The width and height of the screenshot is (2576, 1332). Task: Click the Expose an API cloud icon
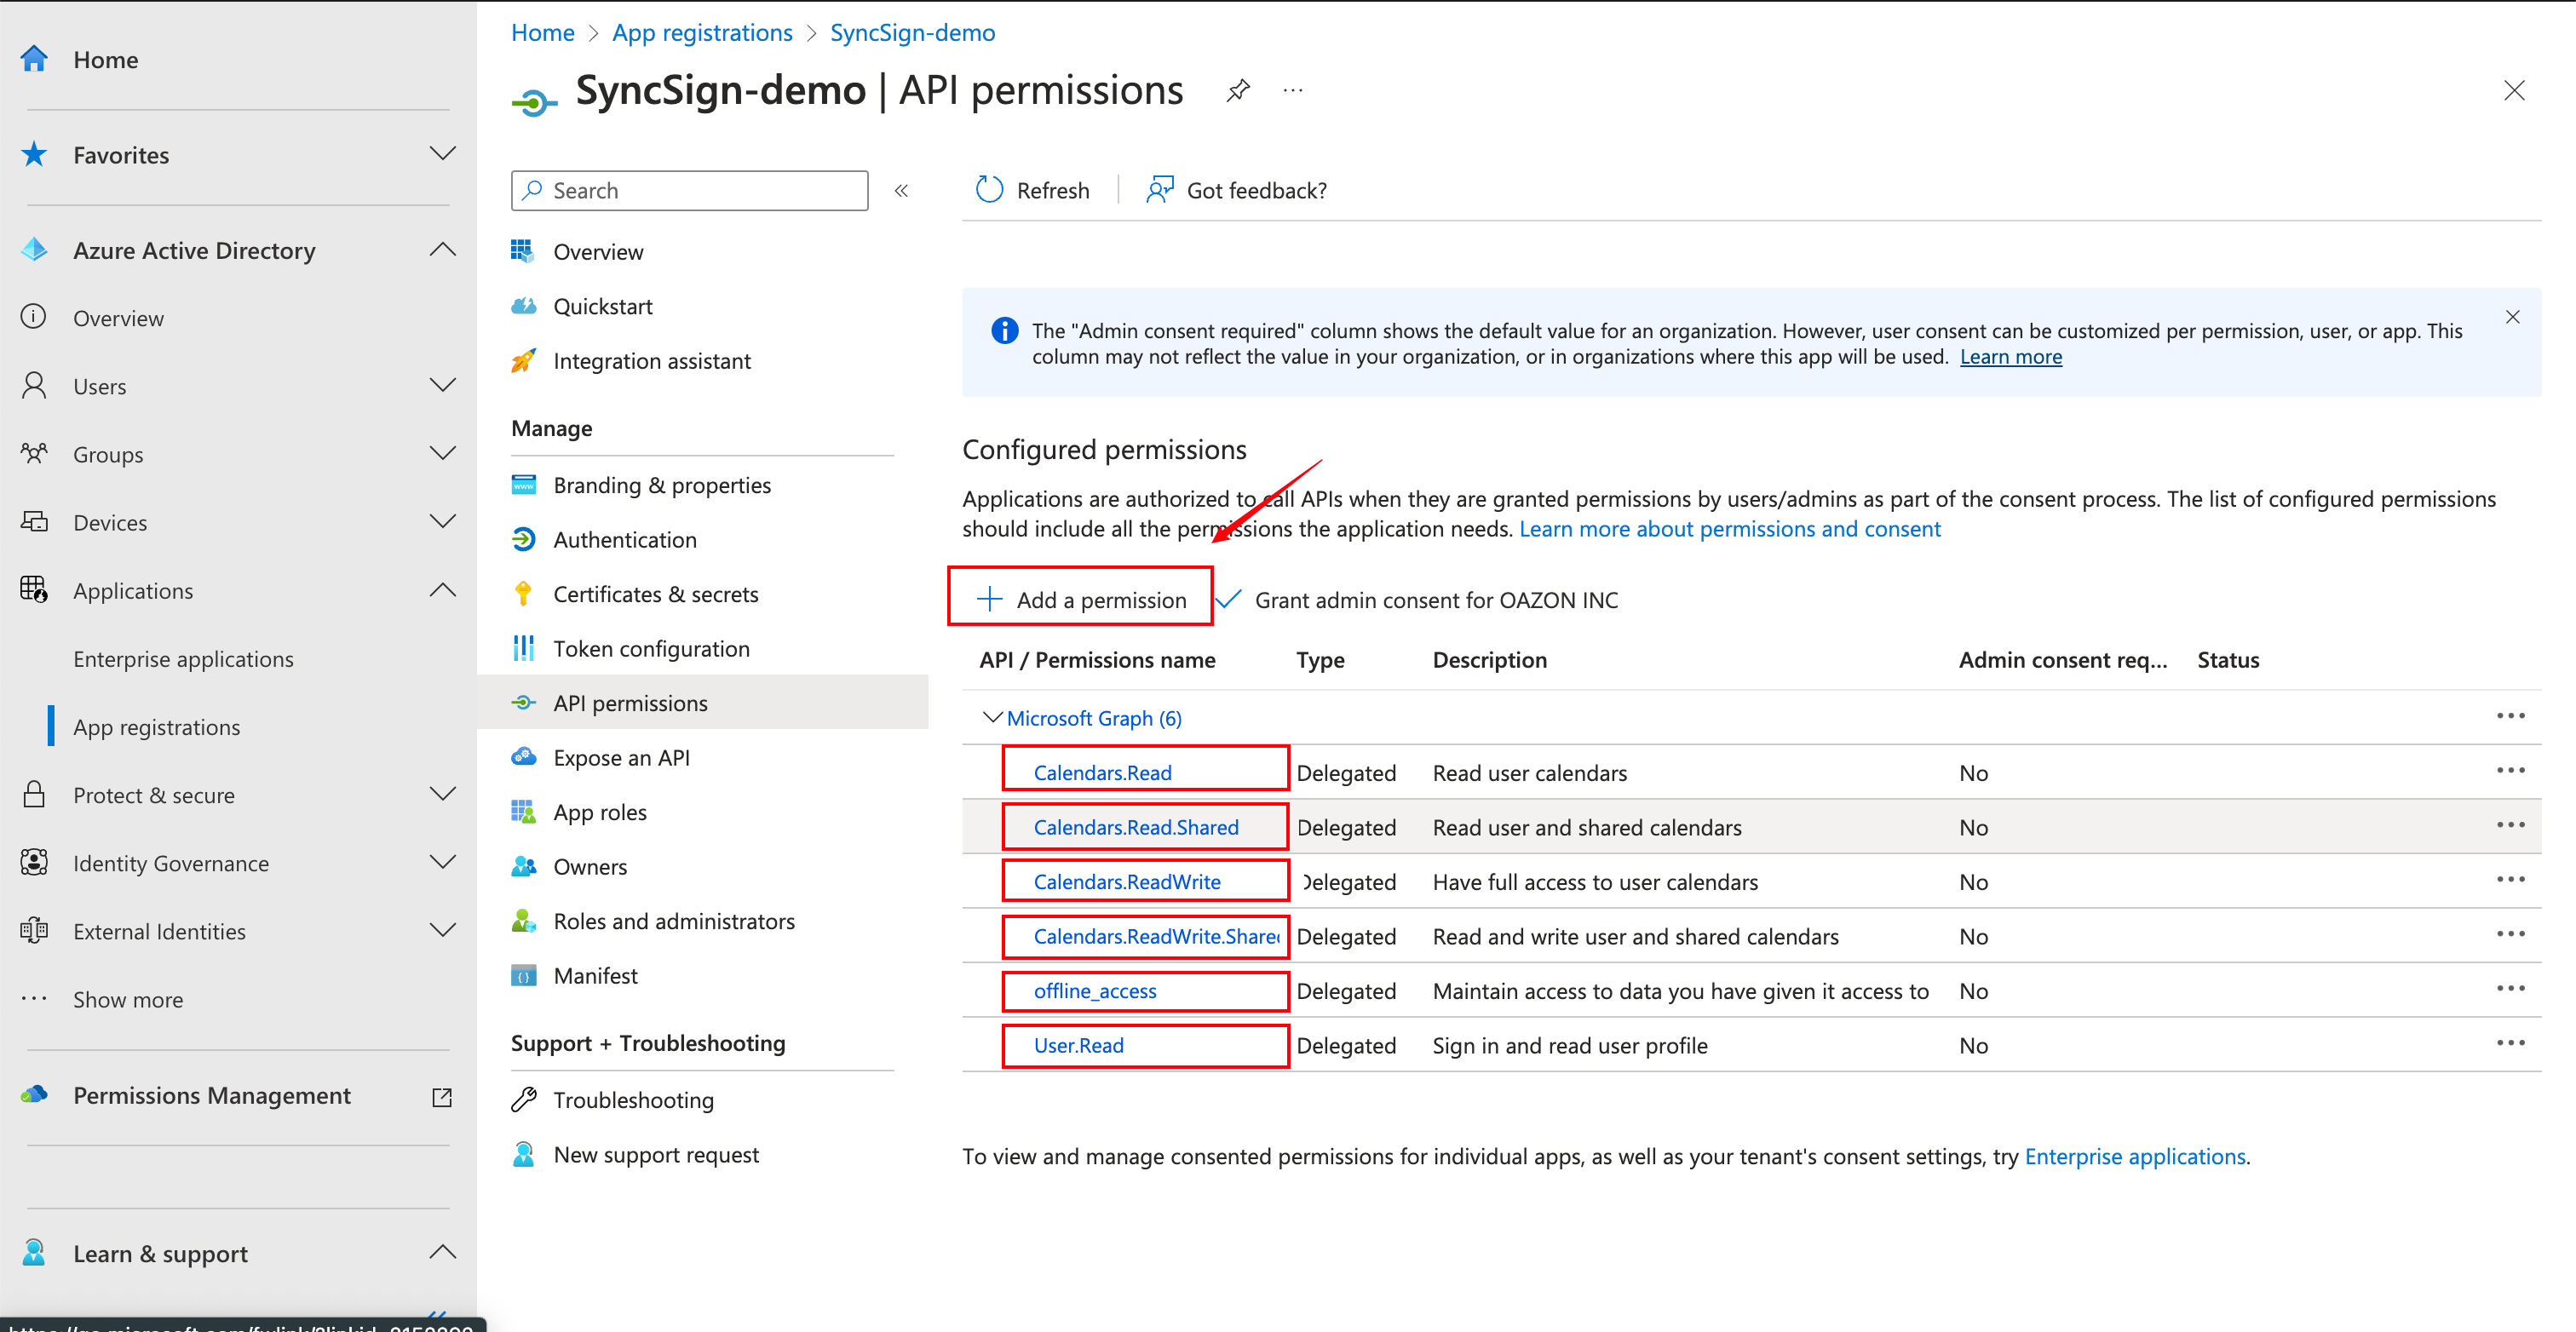point(525,758)
